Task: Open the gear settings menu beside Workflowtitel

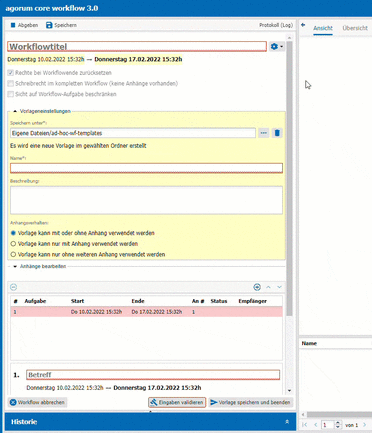Action: click(x=277, y=47)
